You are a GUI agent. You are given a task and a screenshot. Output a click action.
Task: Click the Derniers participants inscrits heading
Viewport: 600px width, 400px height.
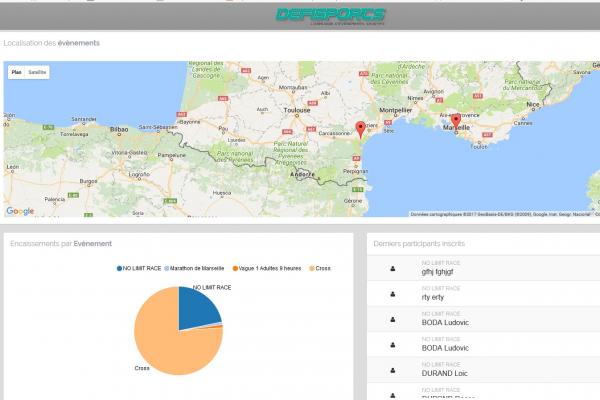tap(419, 243)
